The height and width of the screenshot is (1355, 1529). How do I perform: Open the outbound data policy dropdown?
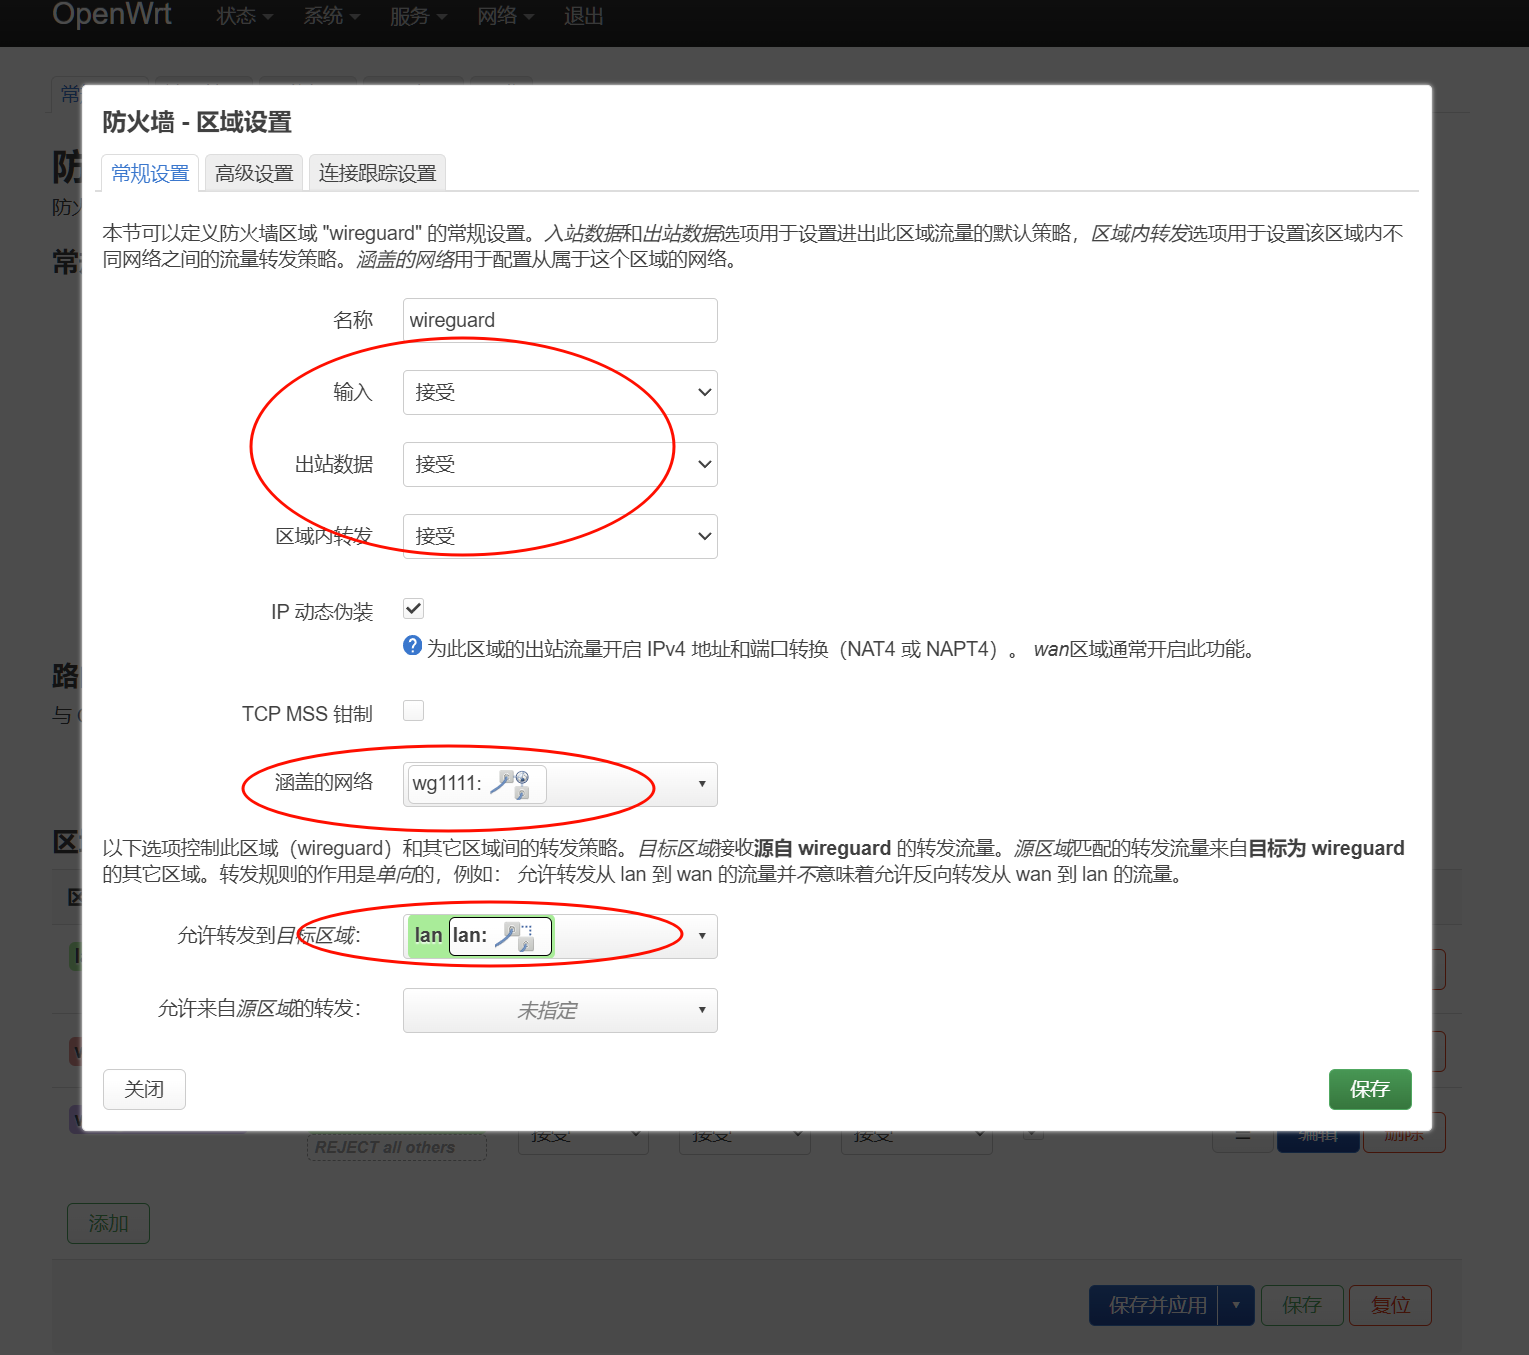click(560, 465)
